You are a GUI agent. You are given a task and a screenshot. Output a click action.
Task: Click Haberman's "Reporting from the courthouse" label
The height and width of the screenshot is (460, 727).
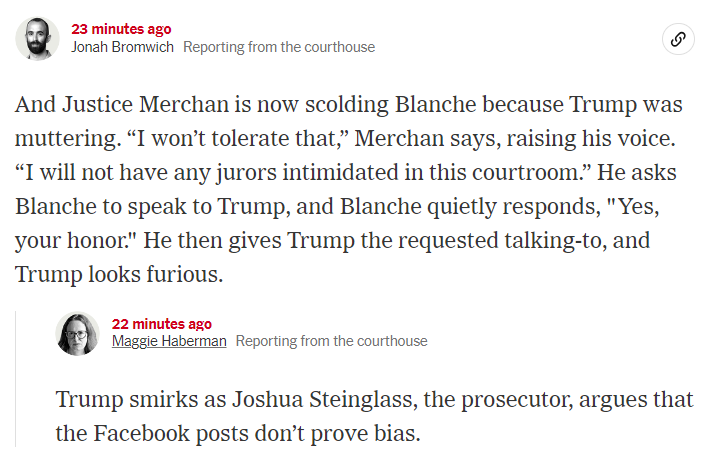(x=332, y=341)
